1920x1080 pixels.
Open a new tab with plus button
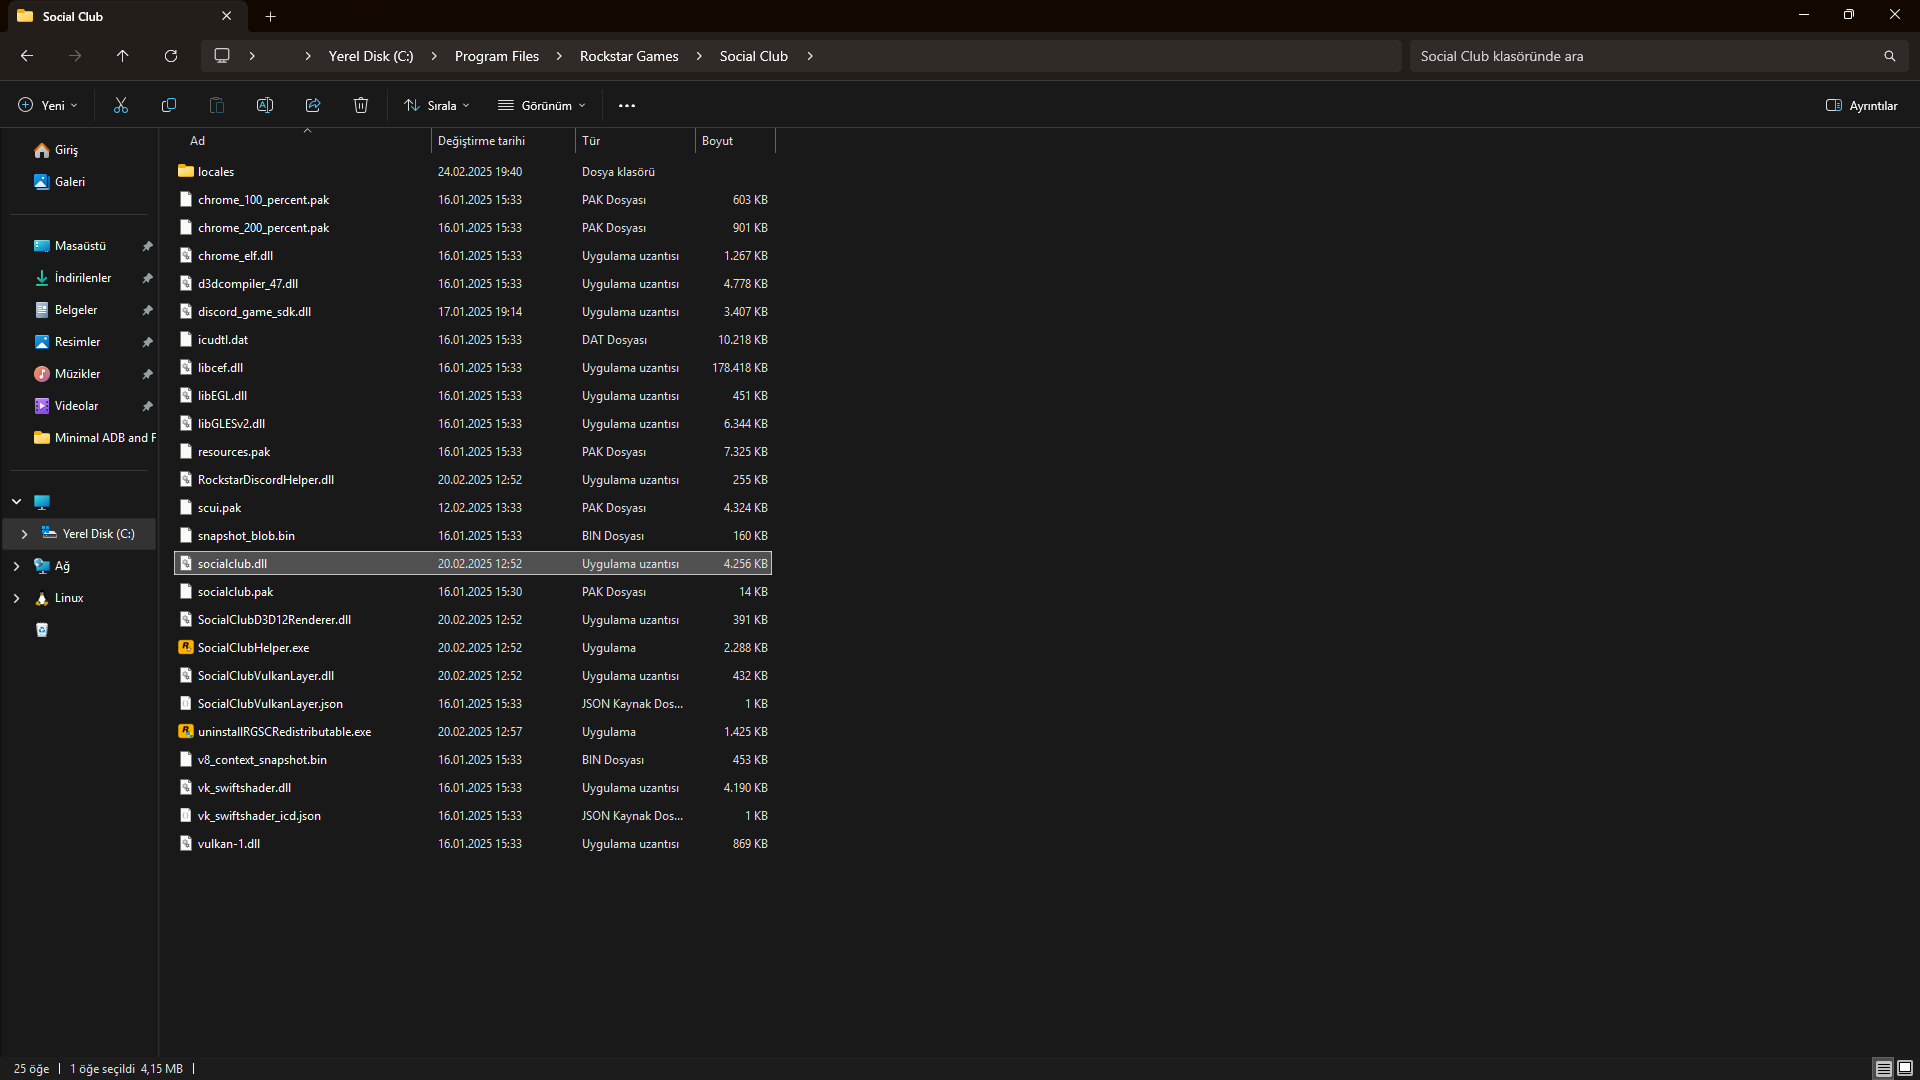(x=271, y=16)
